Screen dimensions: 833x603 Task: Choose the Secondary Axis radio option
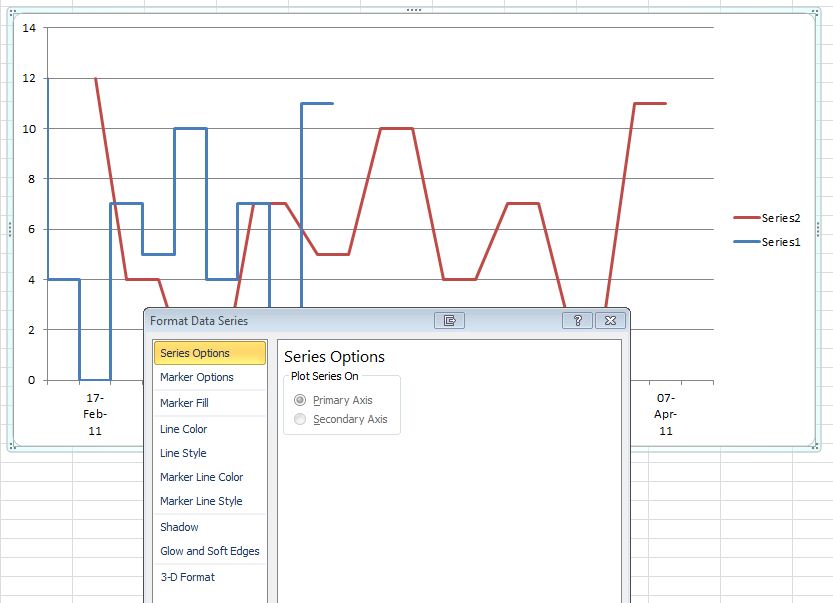[300, 420]
